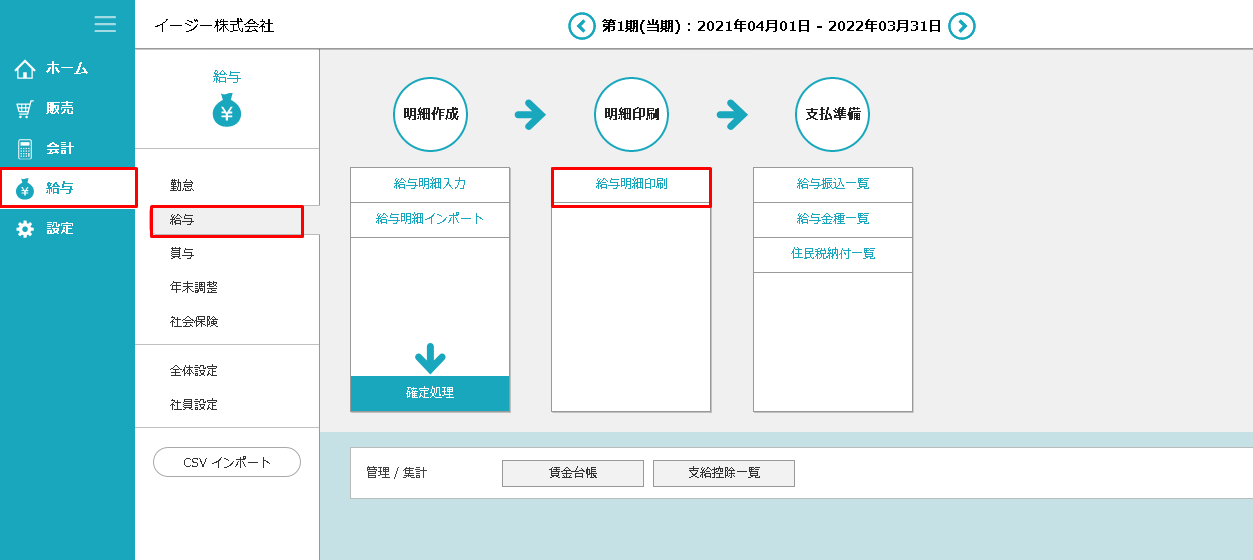Click the ホーム house icon
The height and width of the screenshot is (560, 1253).
[x=25, y=69]
